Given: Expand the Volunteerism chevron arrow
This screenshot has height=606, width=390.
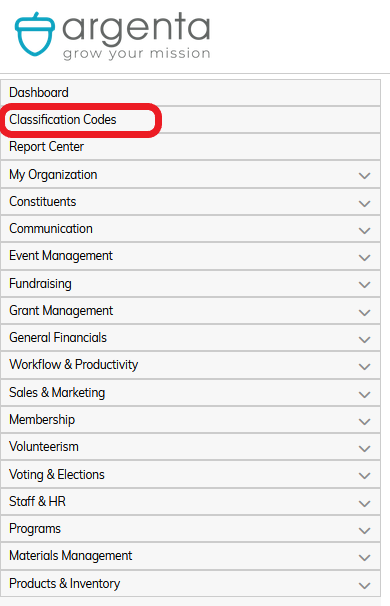Looking at the screenshot, I should (x=364, y=448).
